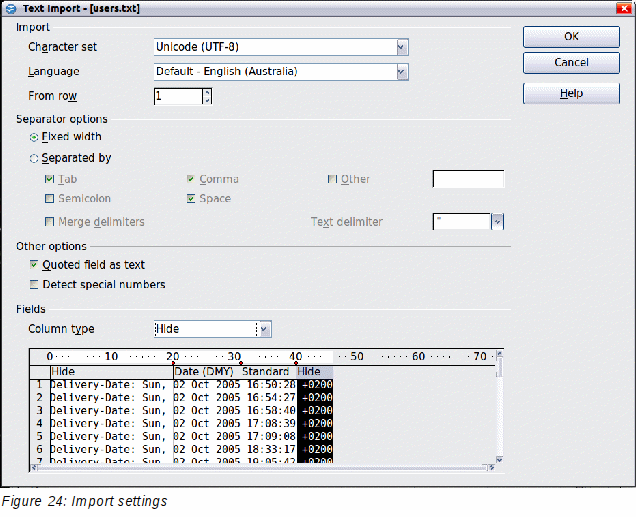The image size is (636, 518).
Task: Open the Language dropdown arrow
Action: click(x=402, y=72)
